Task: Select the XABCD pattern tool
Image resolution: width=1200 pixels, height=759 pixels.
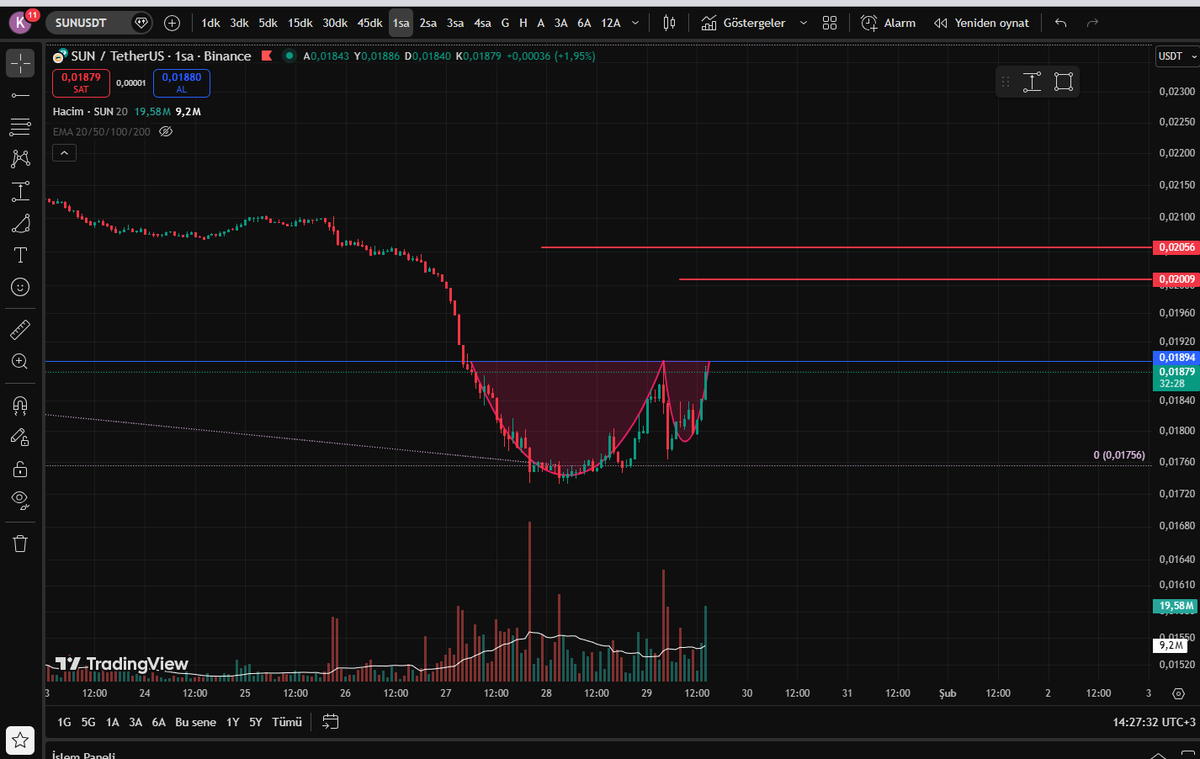Action: pyautogui.click(x=20, y=159)
